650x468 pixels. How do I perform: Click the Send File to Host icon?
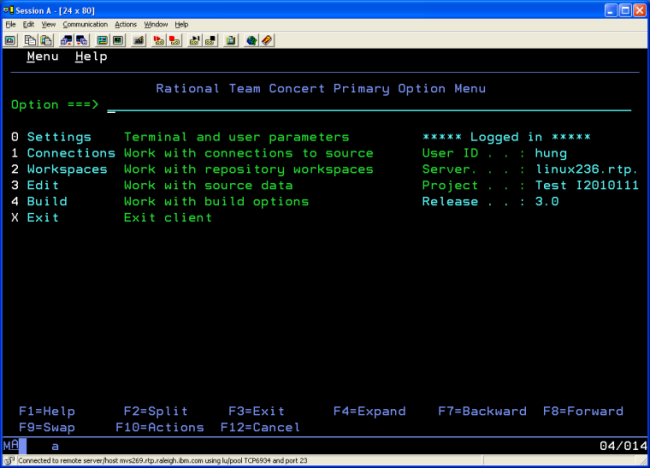tap(66, 40)
